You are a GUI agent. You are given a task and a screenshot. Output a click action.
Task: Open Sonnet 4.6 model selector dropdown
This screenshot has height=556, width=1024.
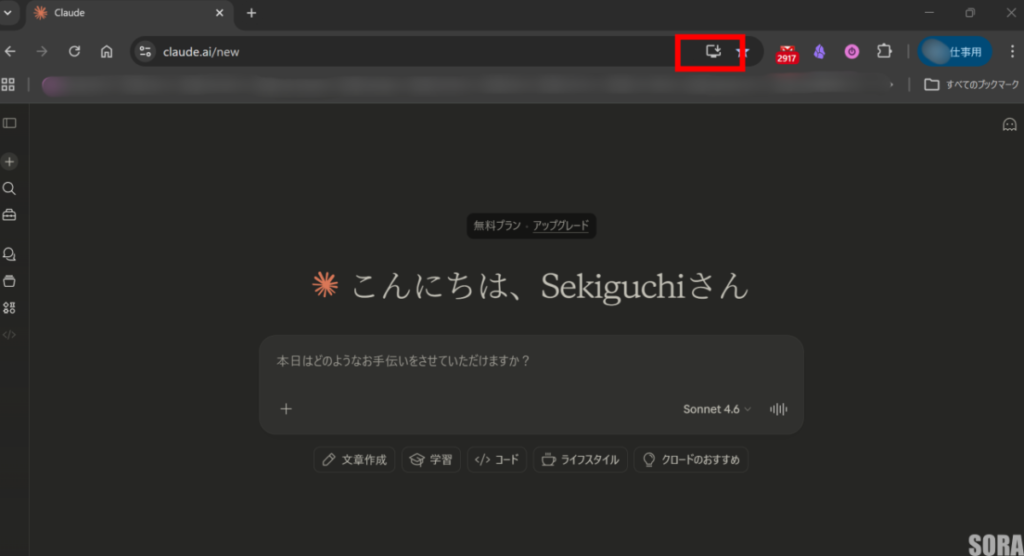point(716,409)
